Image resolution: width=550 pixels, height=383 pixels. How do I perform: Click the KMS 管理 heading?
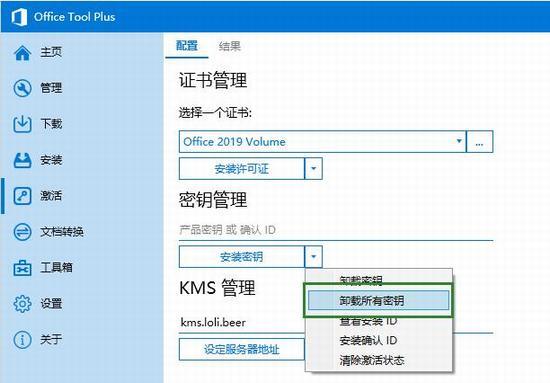tap(217, 288)
